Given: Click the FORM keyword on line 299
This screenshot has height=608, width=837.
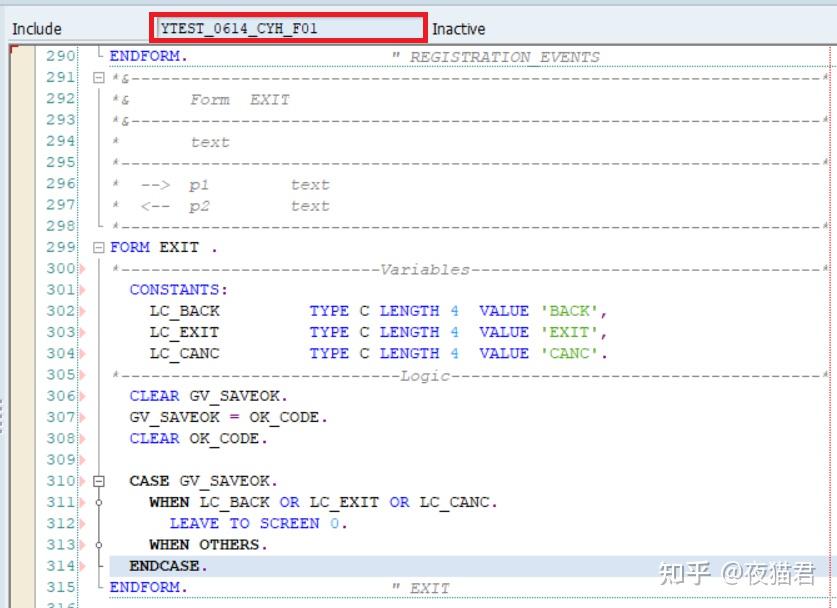Looking at the screenshot, I should click(x=130, y=248).
